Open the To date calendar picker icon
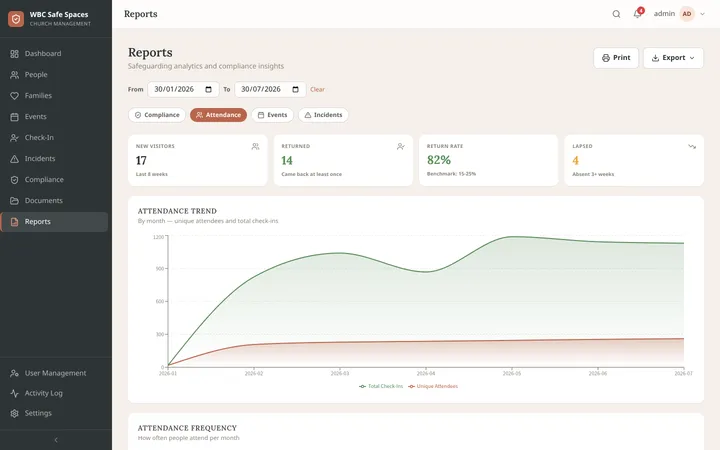 tap(296, 89)
